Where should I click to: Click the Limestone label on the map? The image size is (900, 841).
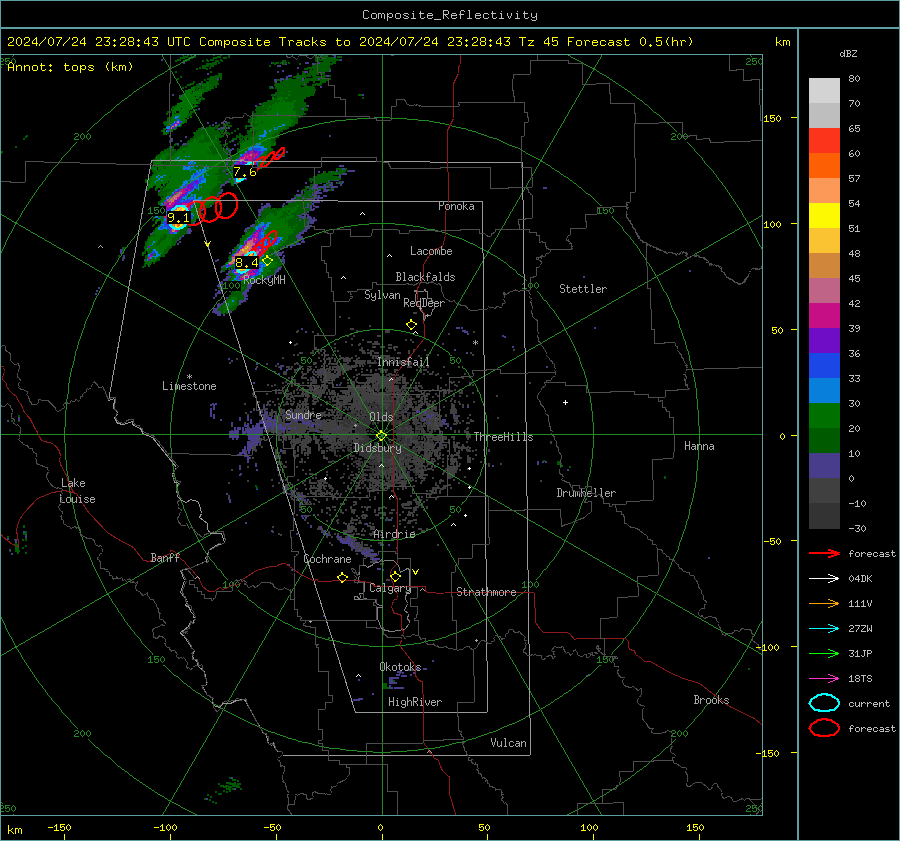tap(189, 386)
